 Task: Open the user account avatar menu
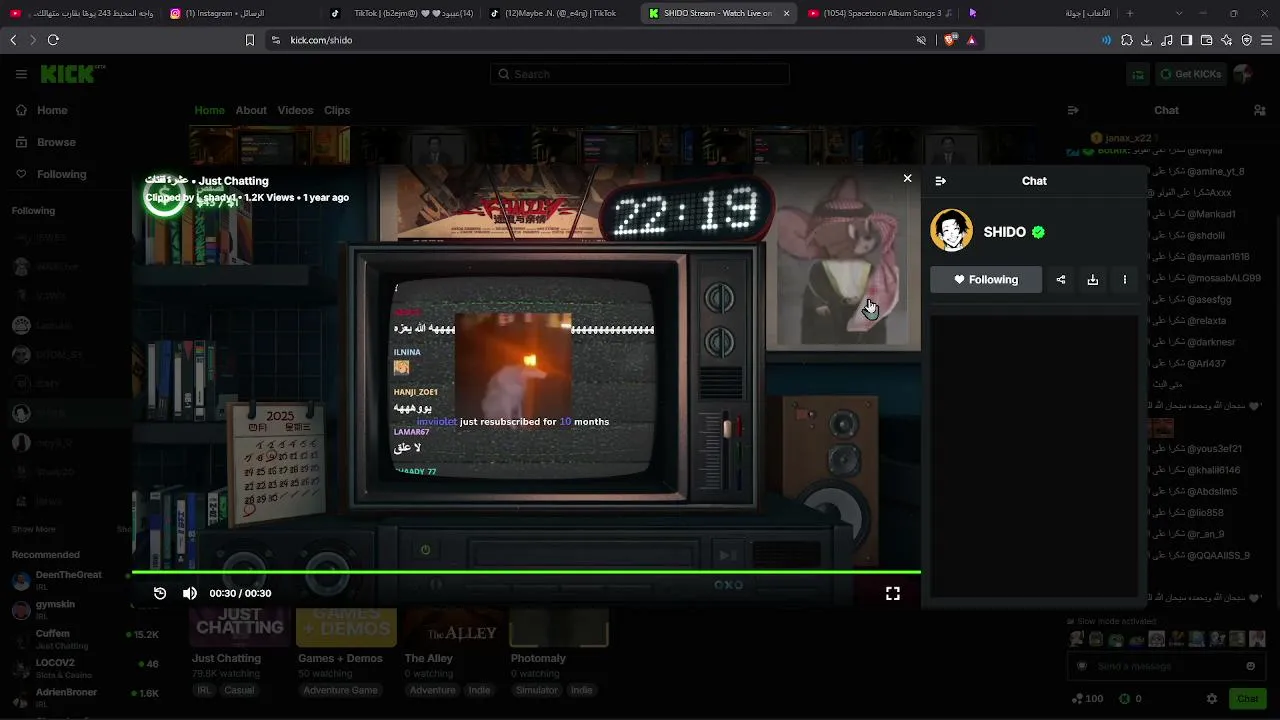1243,74
